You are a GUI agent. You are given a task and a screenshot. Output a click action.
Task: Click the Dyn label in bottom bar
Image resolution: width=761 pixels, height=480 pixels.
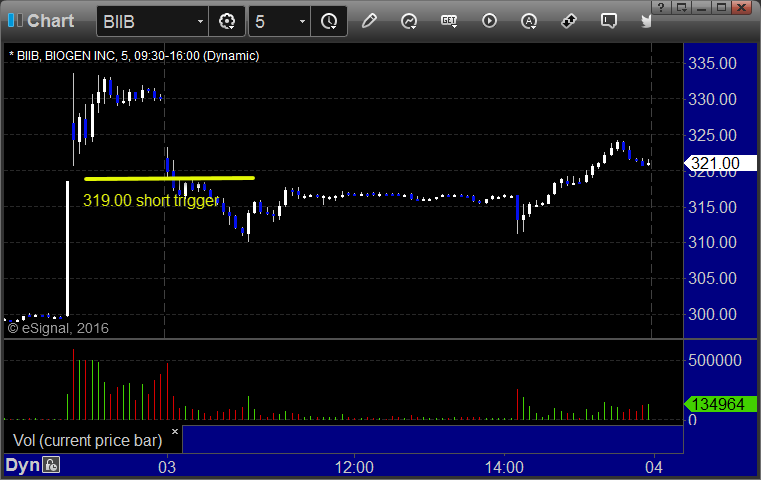tap(22, 465)
